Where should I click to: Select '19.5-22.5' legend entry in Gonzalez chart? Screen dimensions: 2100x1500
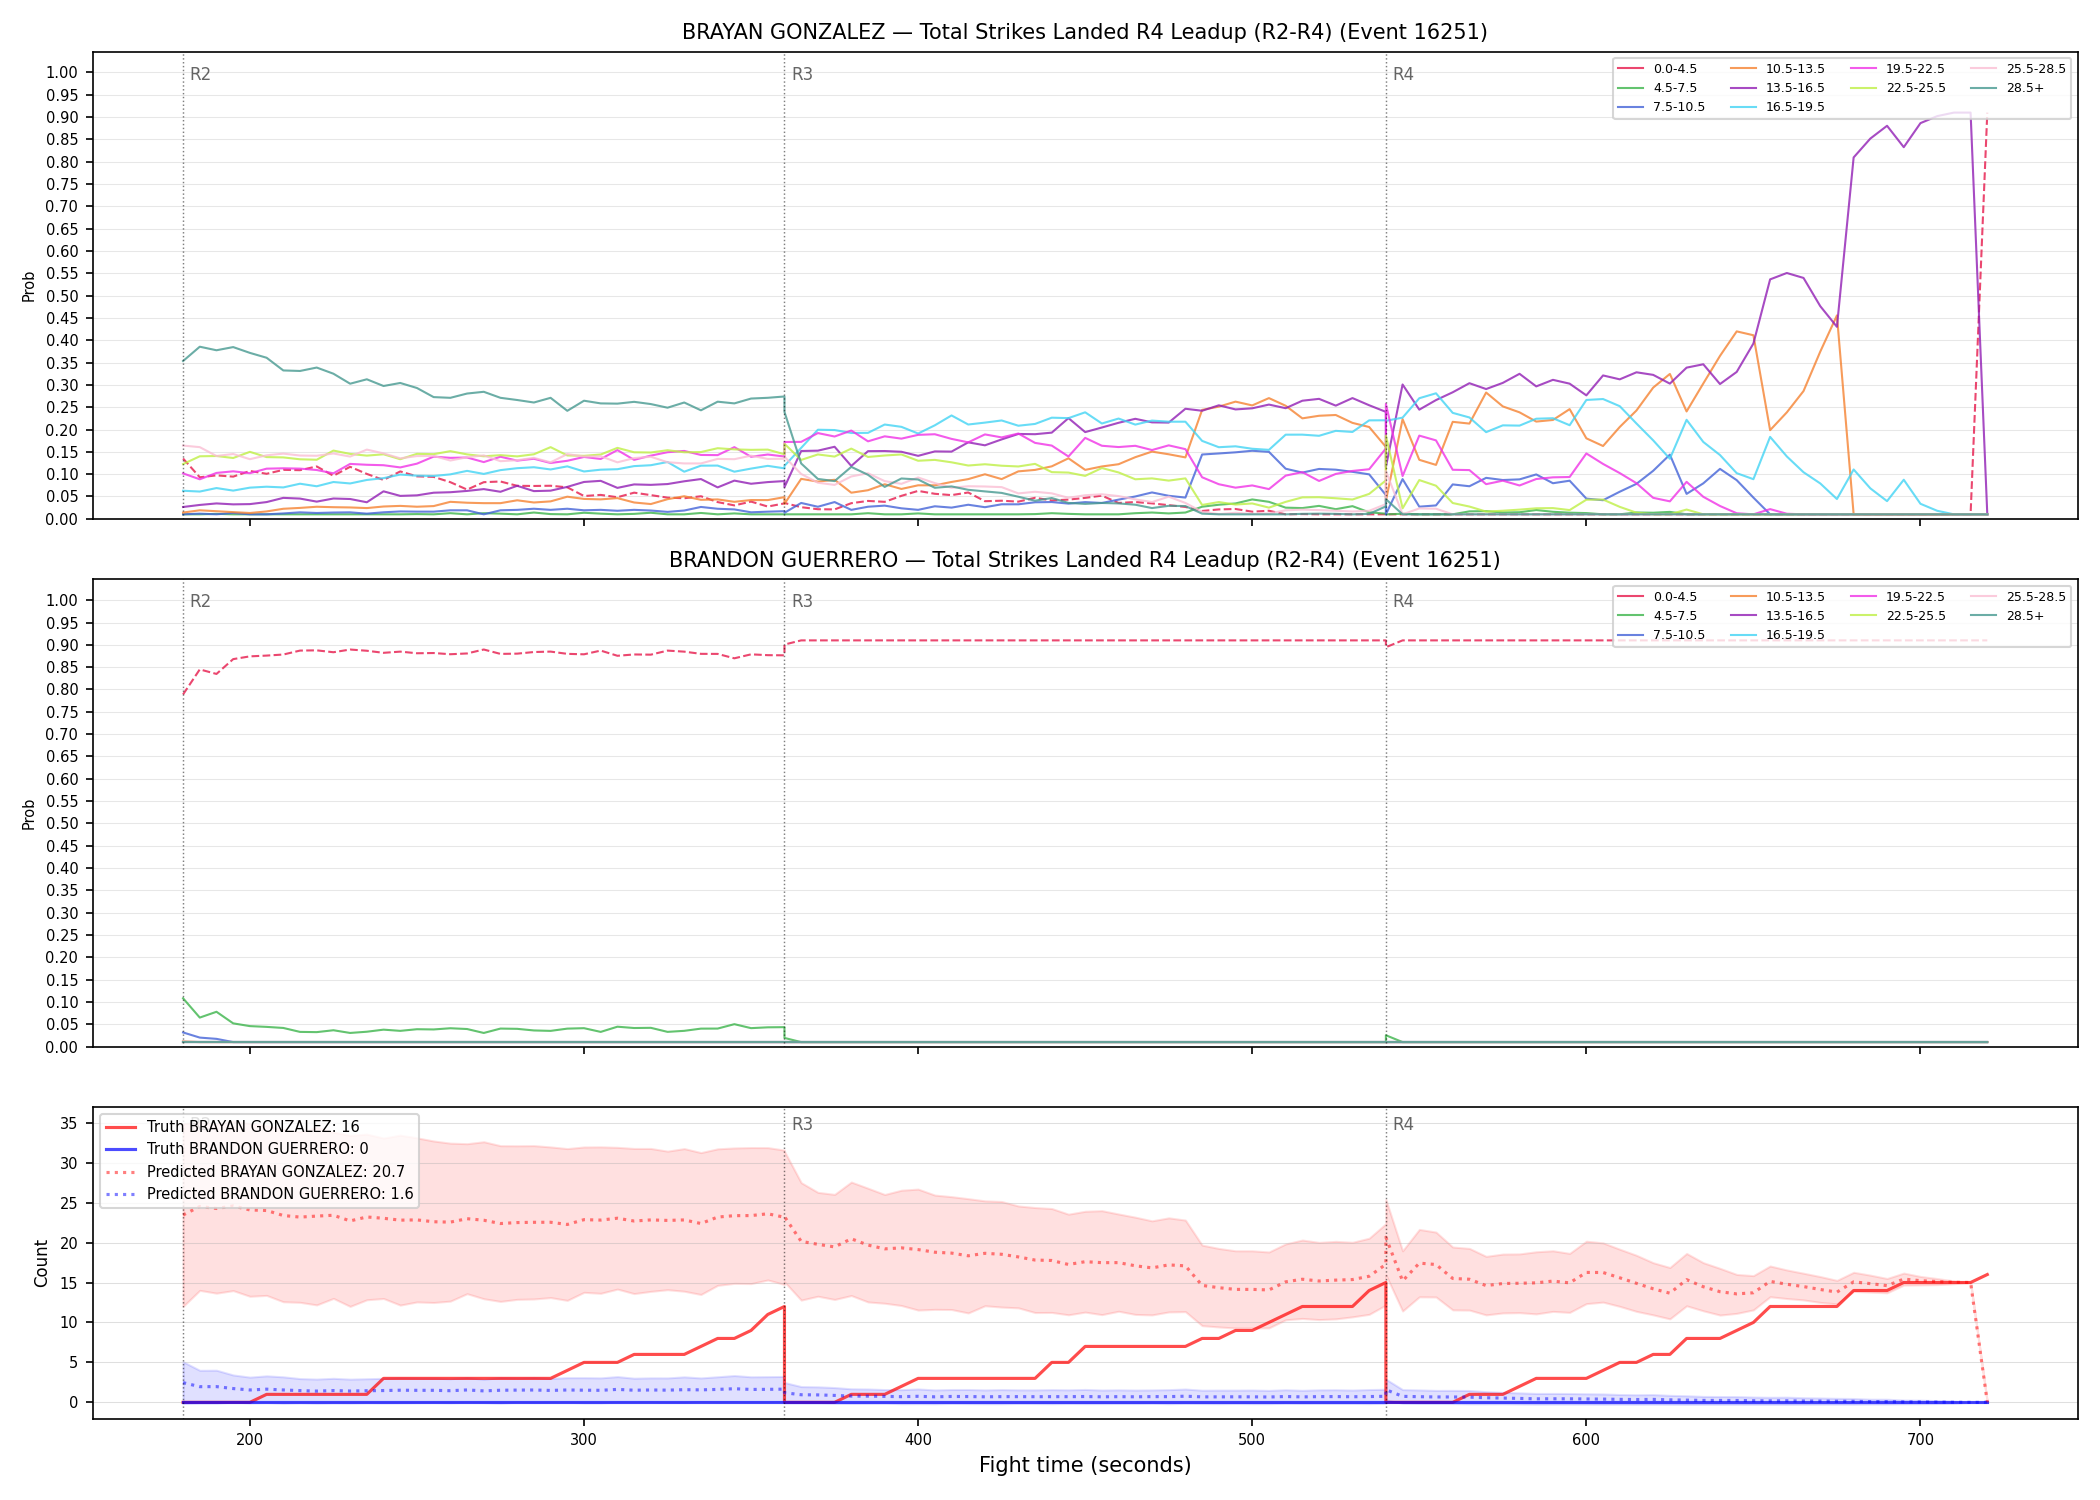click(x=1898, y=69)
